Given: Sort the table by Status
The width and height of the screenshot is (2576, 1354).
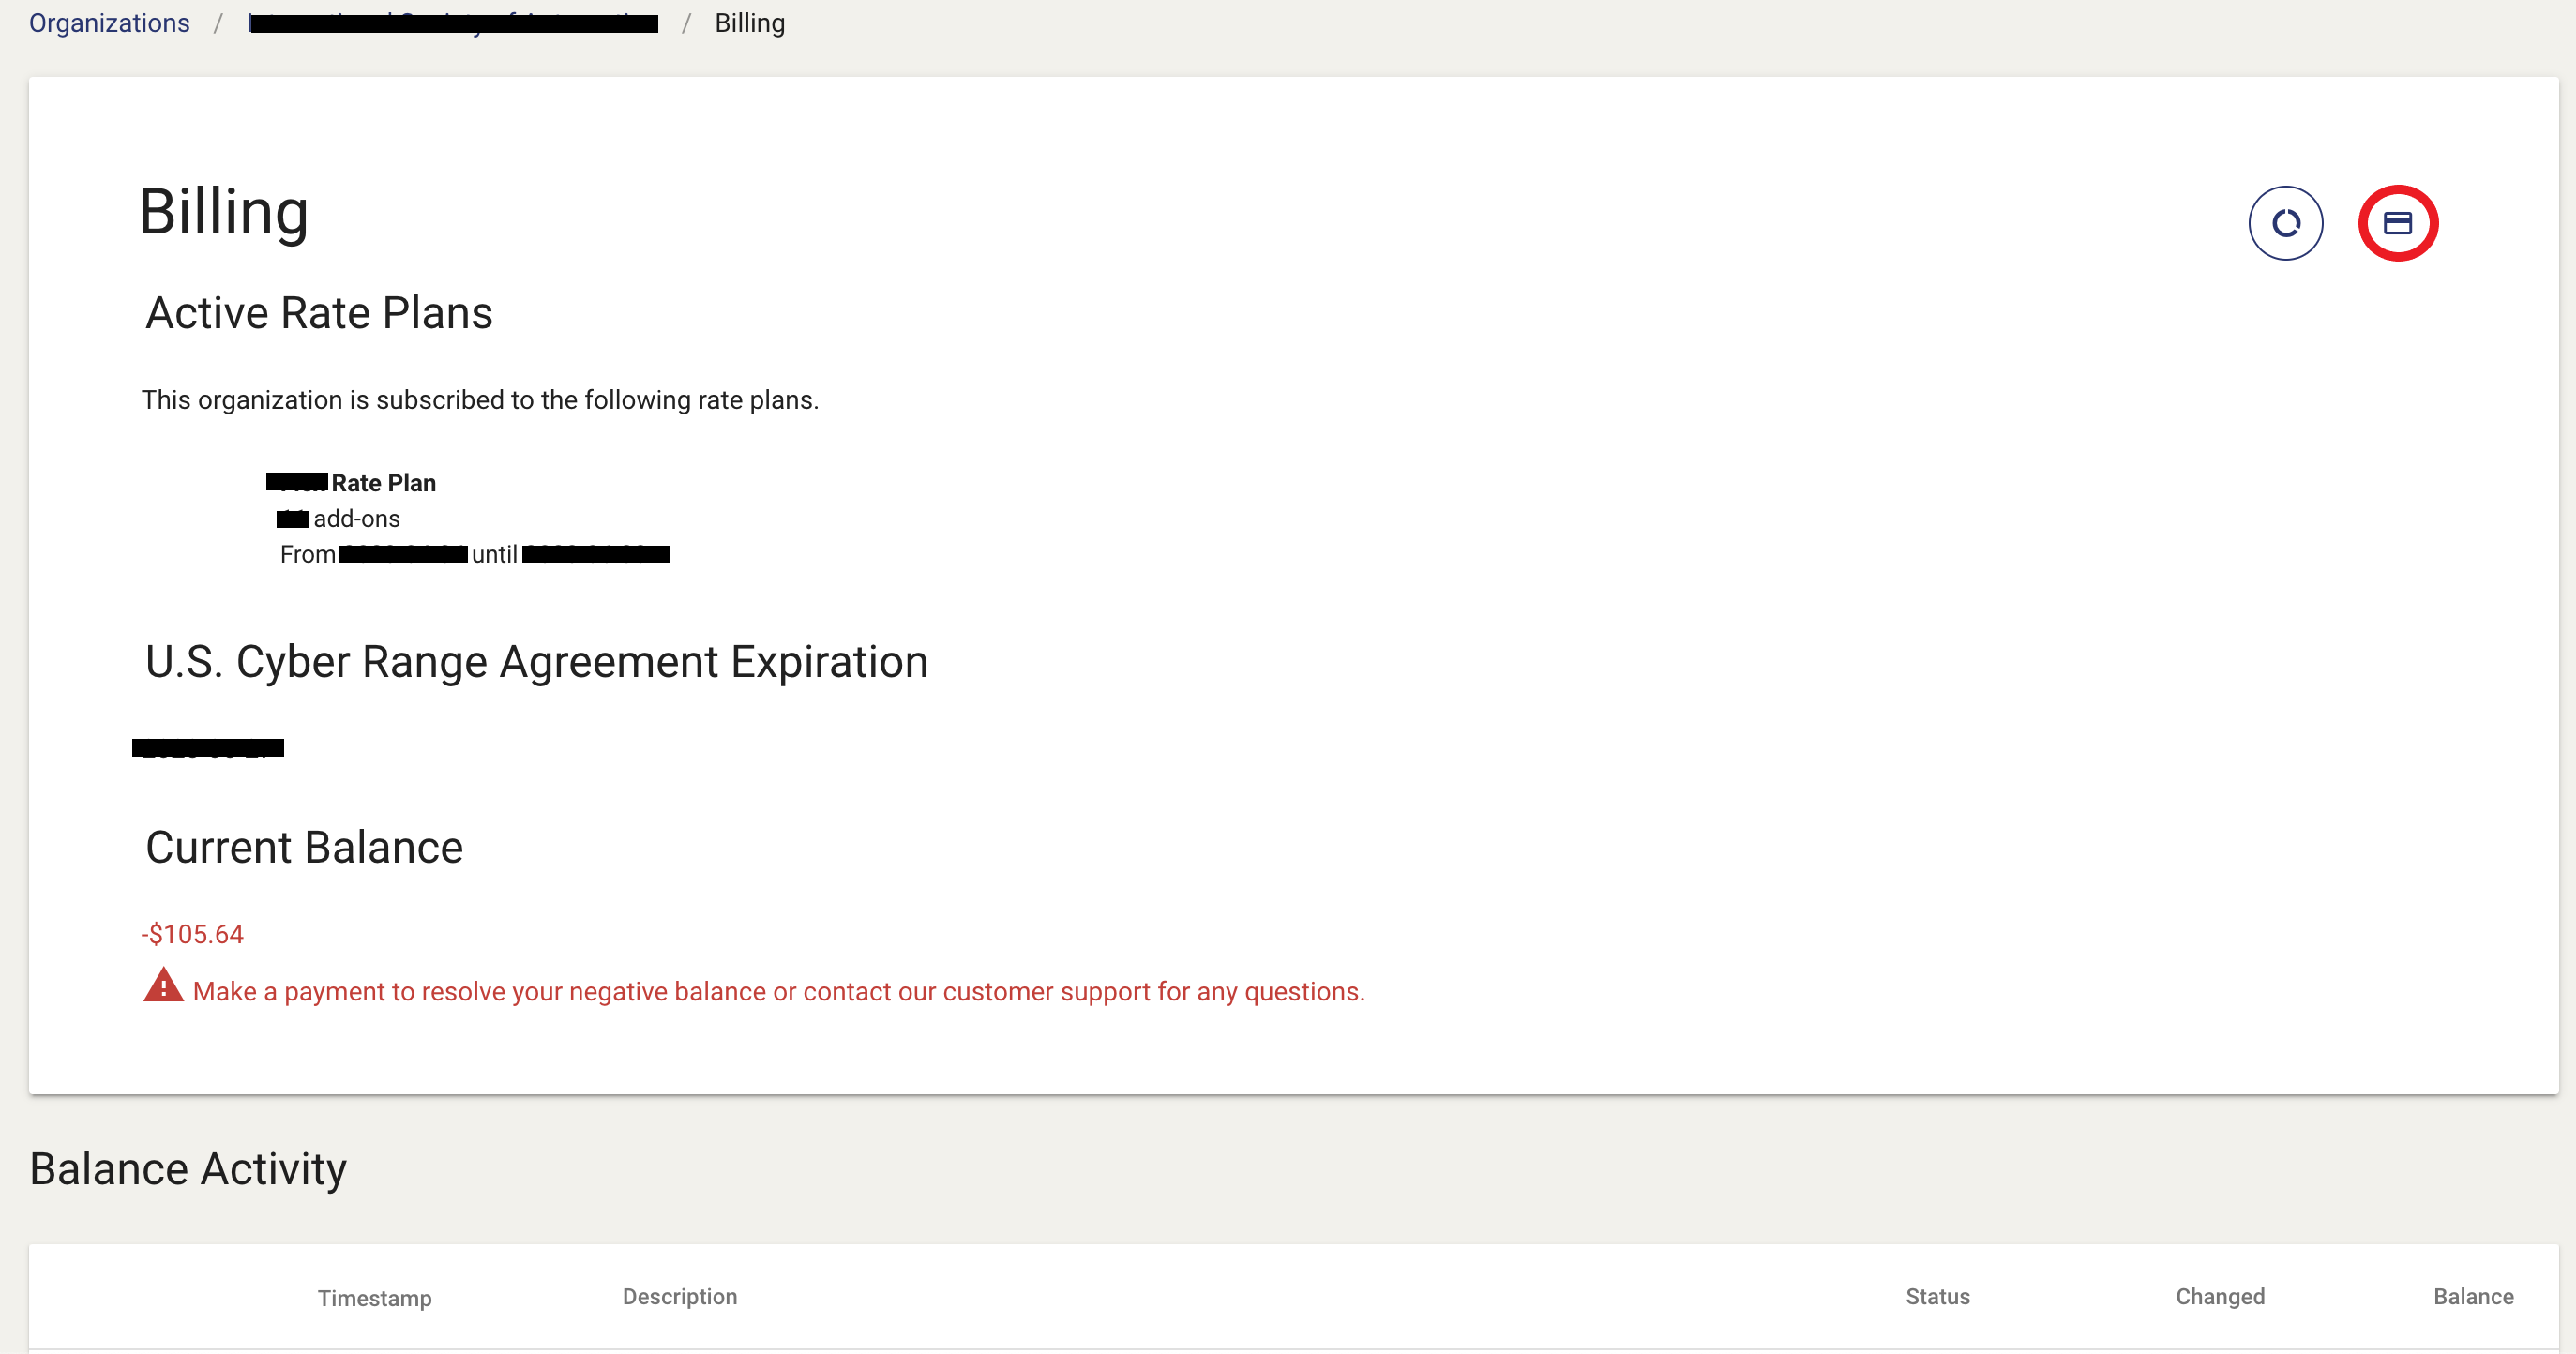Looking at the screenshot, I should [1936, 1296].
